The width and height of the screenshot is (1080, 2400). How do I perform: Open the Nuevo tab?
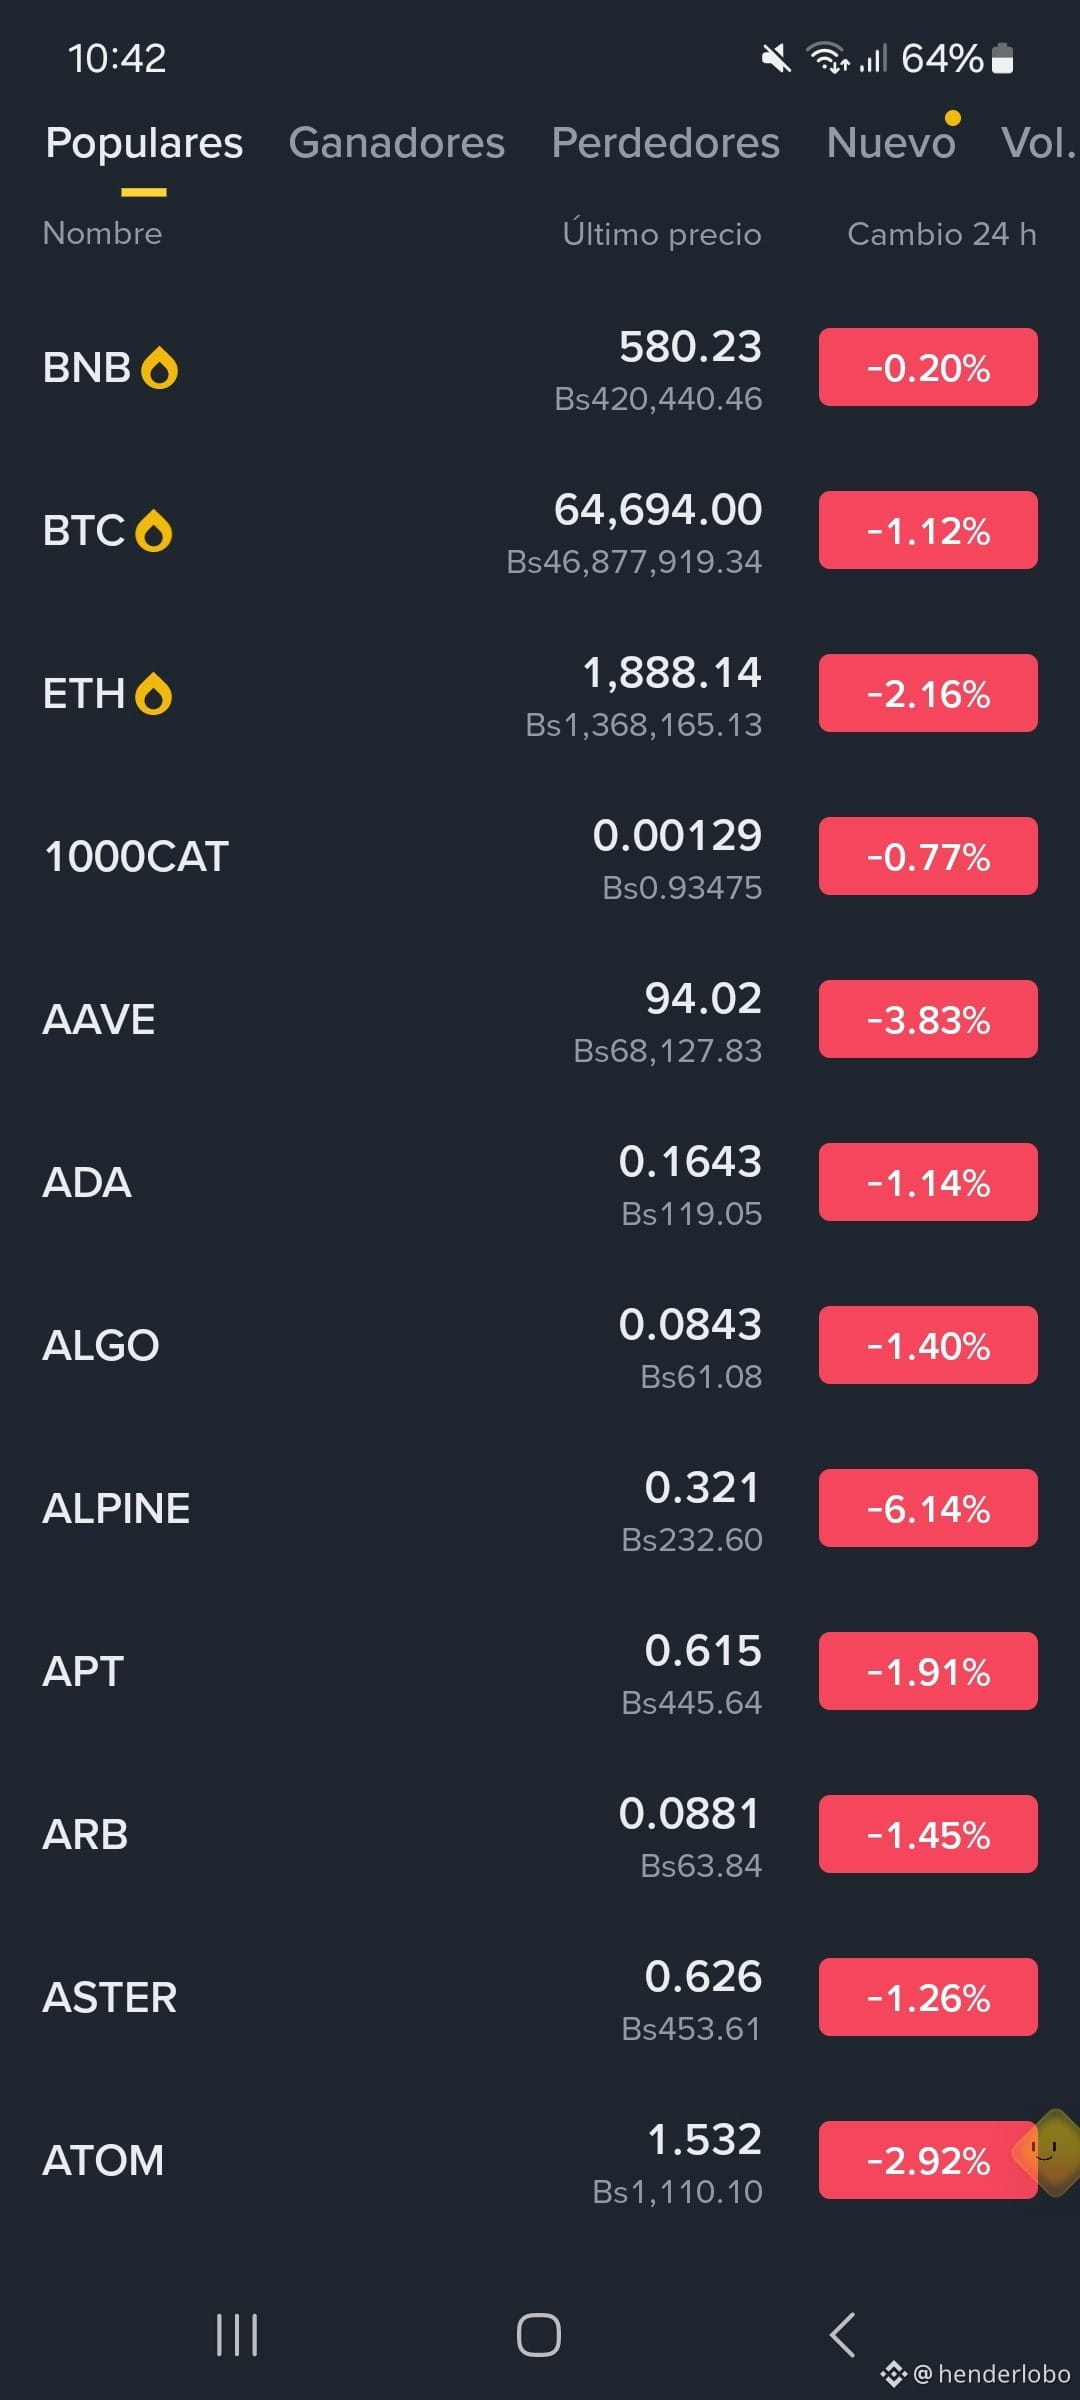tap(891, 143)
